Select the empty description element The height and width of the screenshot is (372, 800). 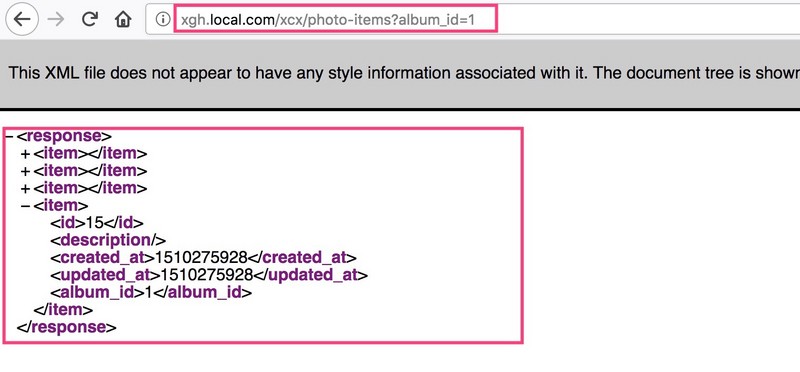(x=108, y=240)
